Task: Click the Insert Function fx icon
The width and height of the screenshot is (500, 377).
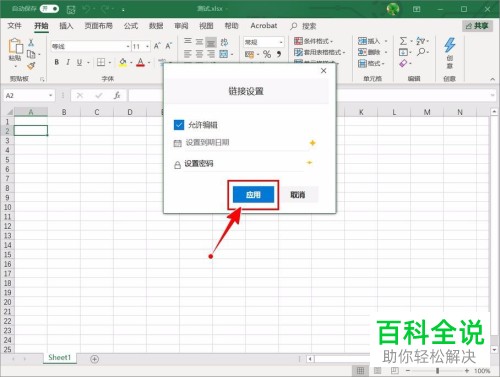Action: [117, 96]
